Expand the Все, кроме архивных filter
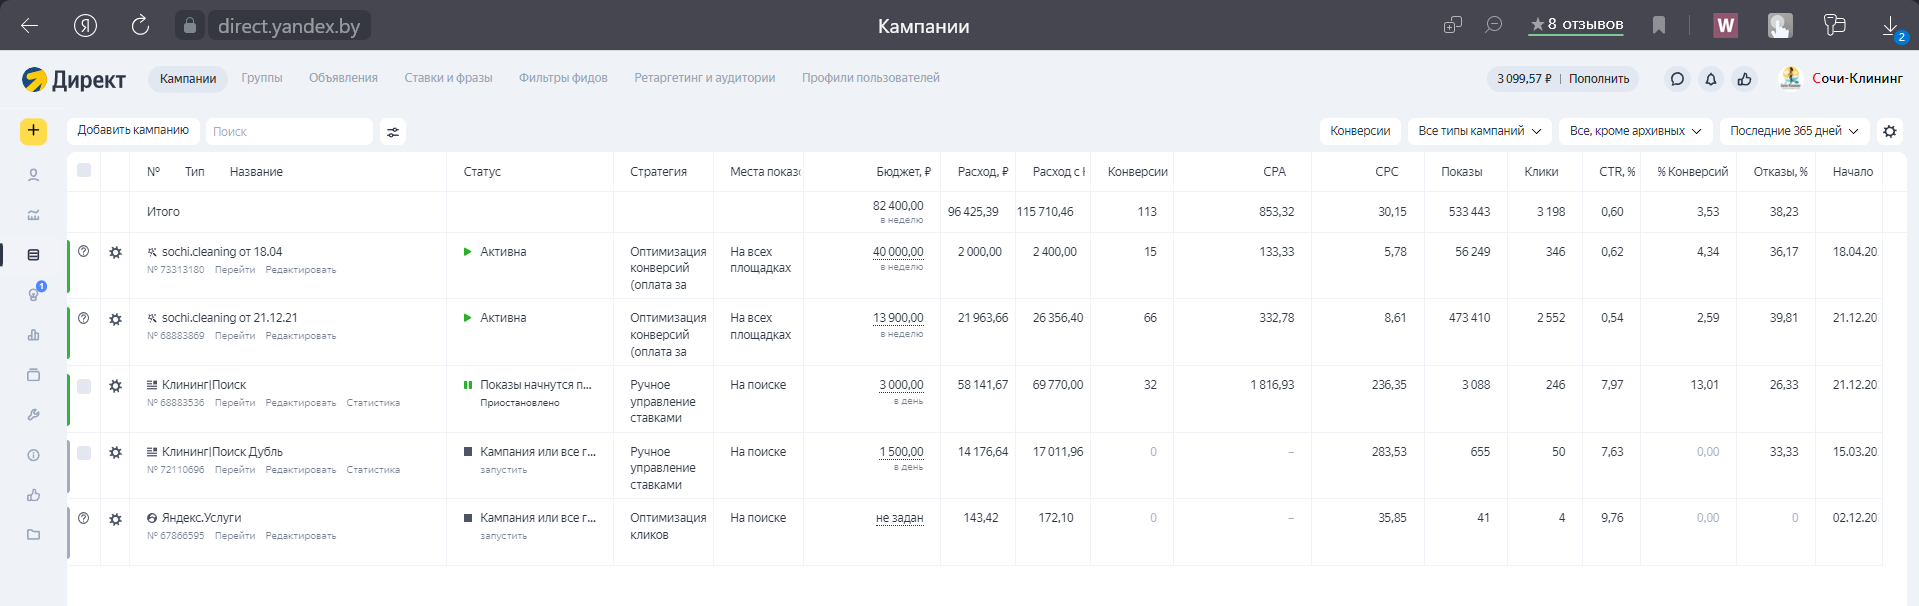 pyautogui.click(x=1634, y=131)
